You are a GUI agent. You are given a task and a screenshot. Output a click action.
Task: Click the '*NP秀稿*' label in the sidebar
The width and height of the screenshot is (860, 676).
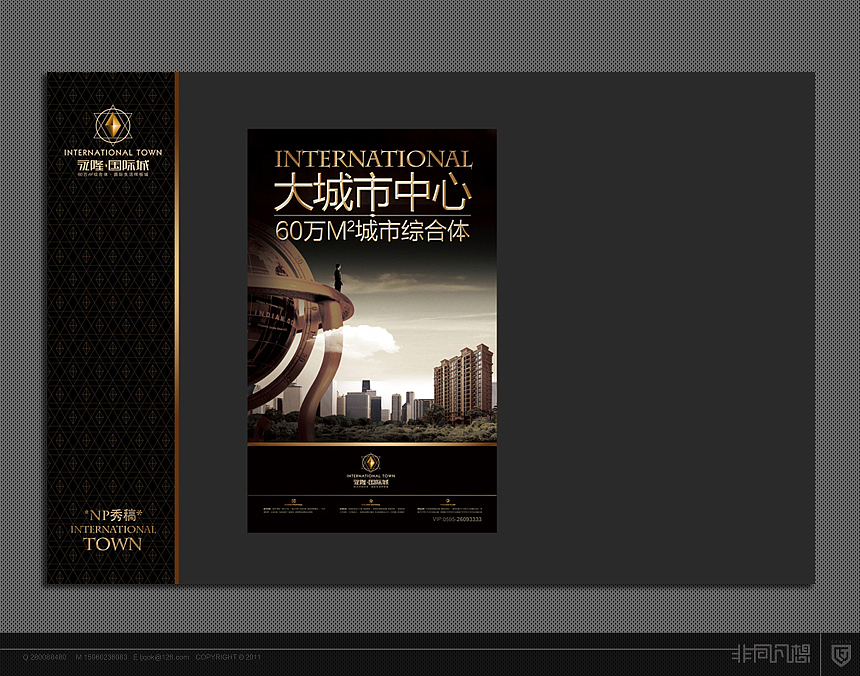113,515
